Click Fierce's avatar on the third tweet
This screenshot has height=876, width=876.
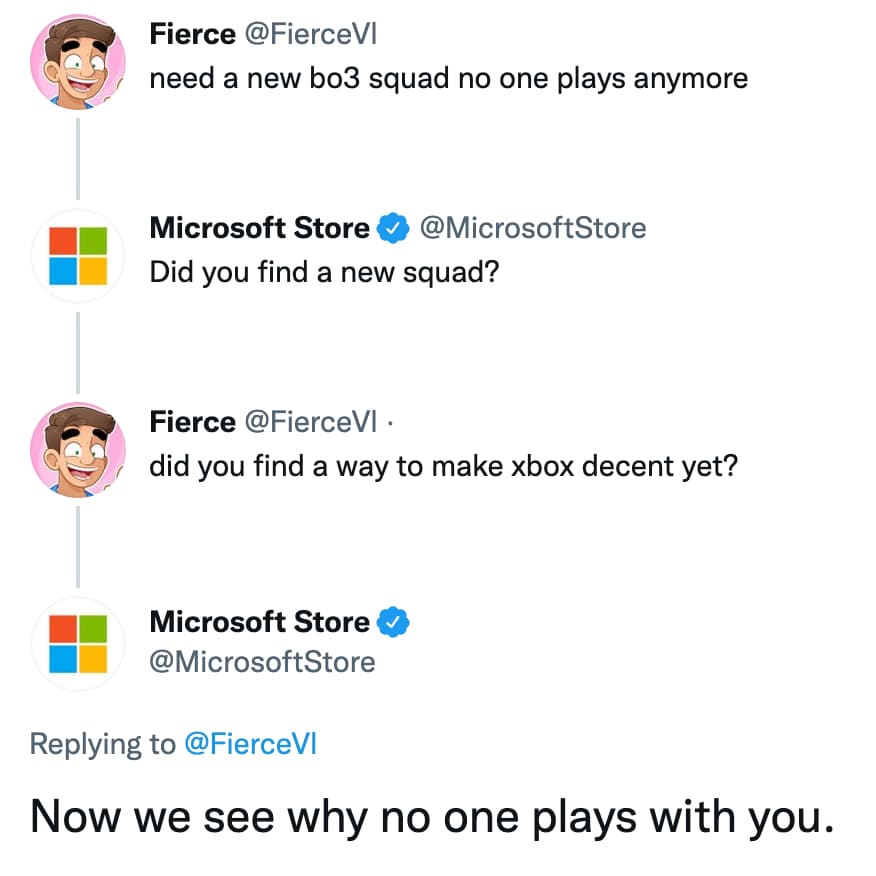78,450
